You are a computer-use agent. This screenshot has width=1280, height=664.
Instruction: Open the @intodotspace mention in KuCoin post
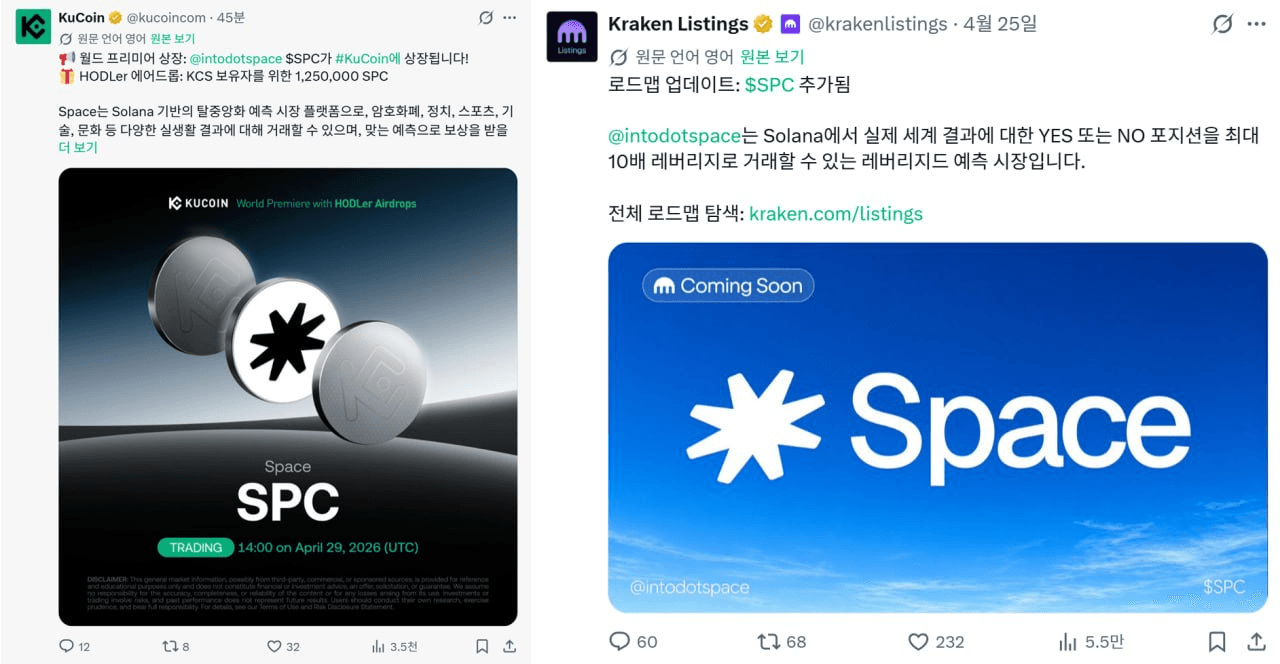pos(235,59)
